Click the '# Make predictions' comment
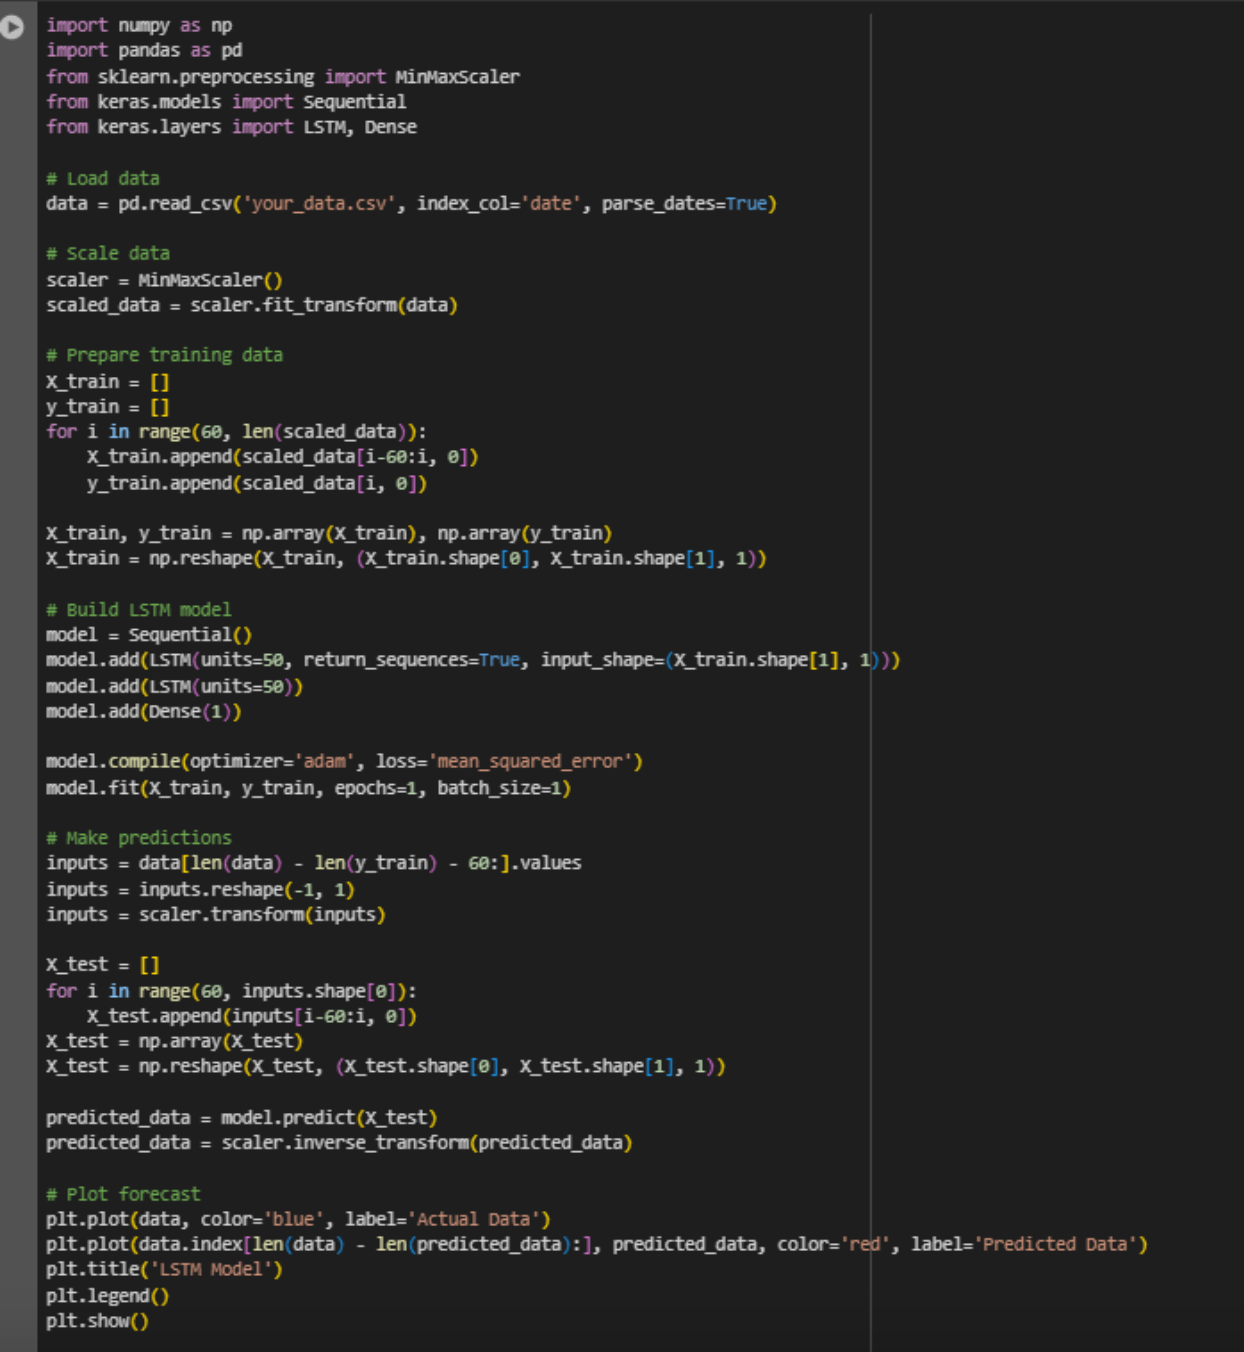 tap(138, 838)
